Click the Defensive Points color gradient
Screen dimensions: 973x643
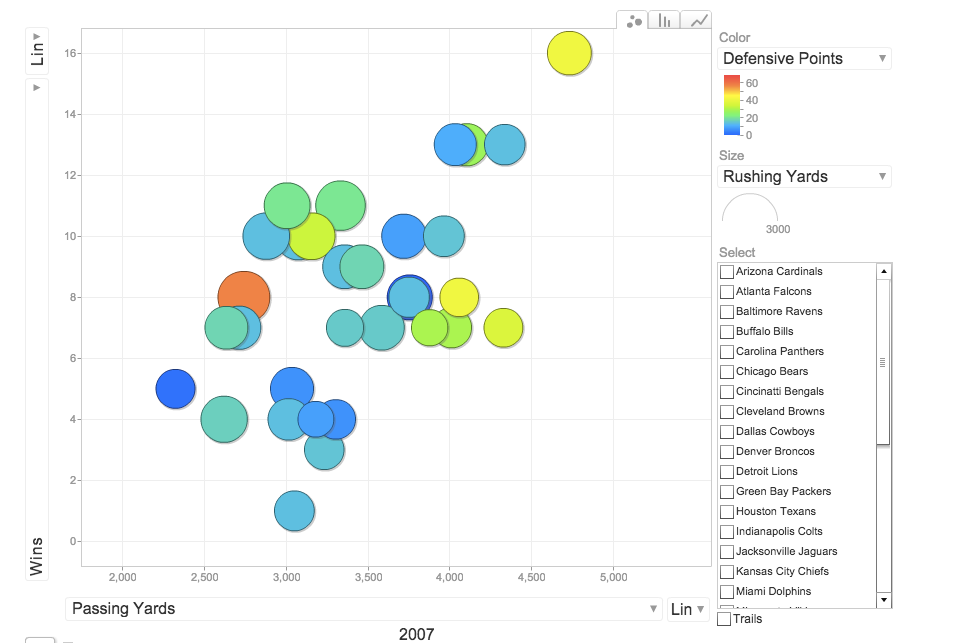pyautogui.click(x=732, y=105)
